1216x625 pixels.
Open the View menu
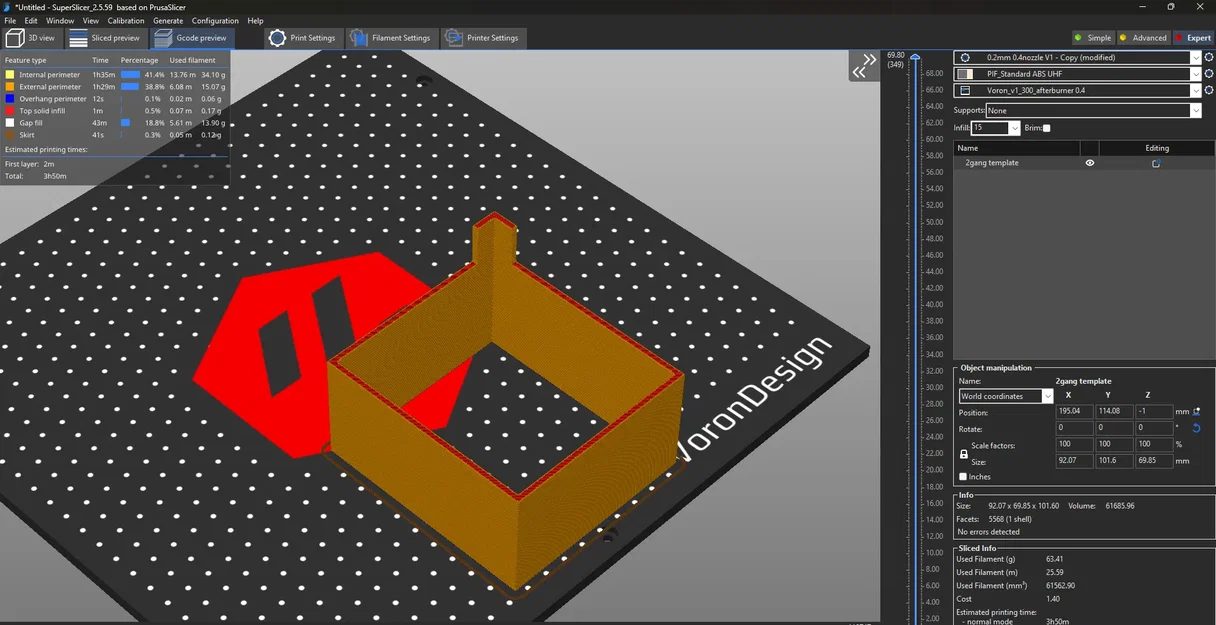point(91,20)
